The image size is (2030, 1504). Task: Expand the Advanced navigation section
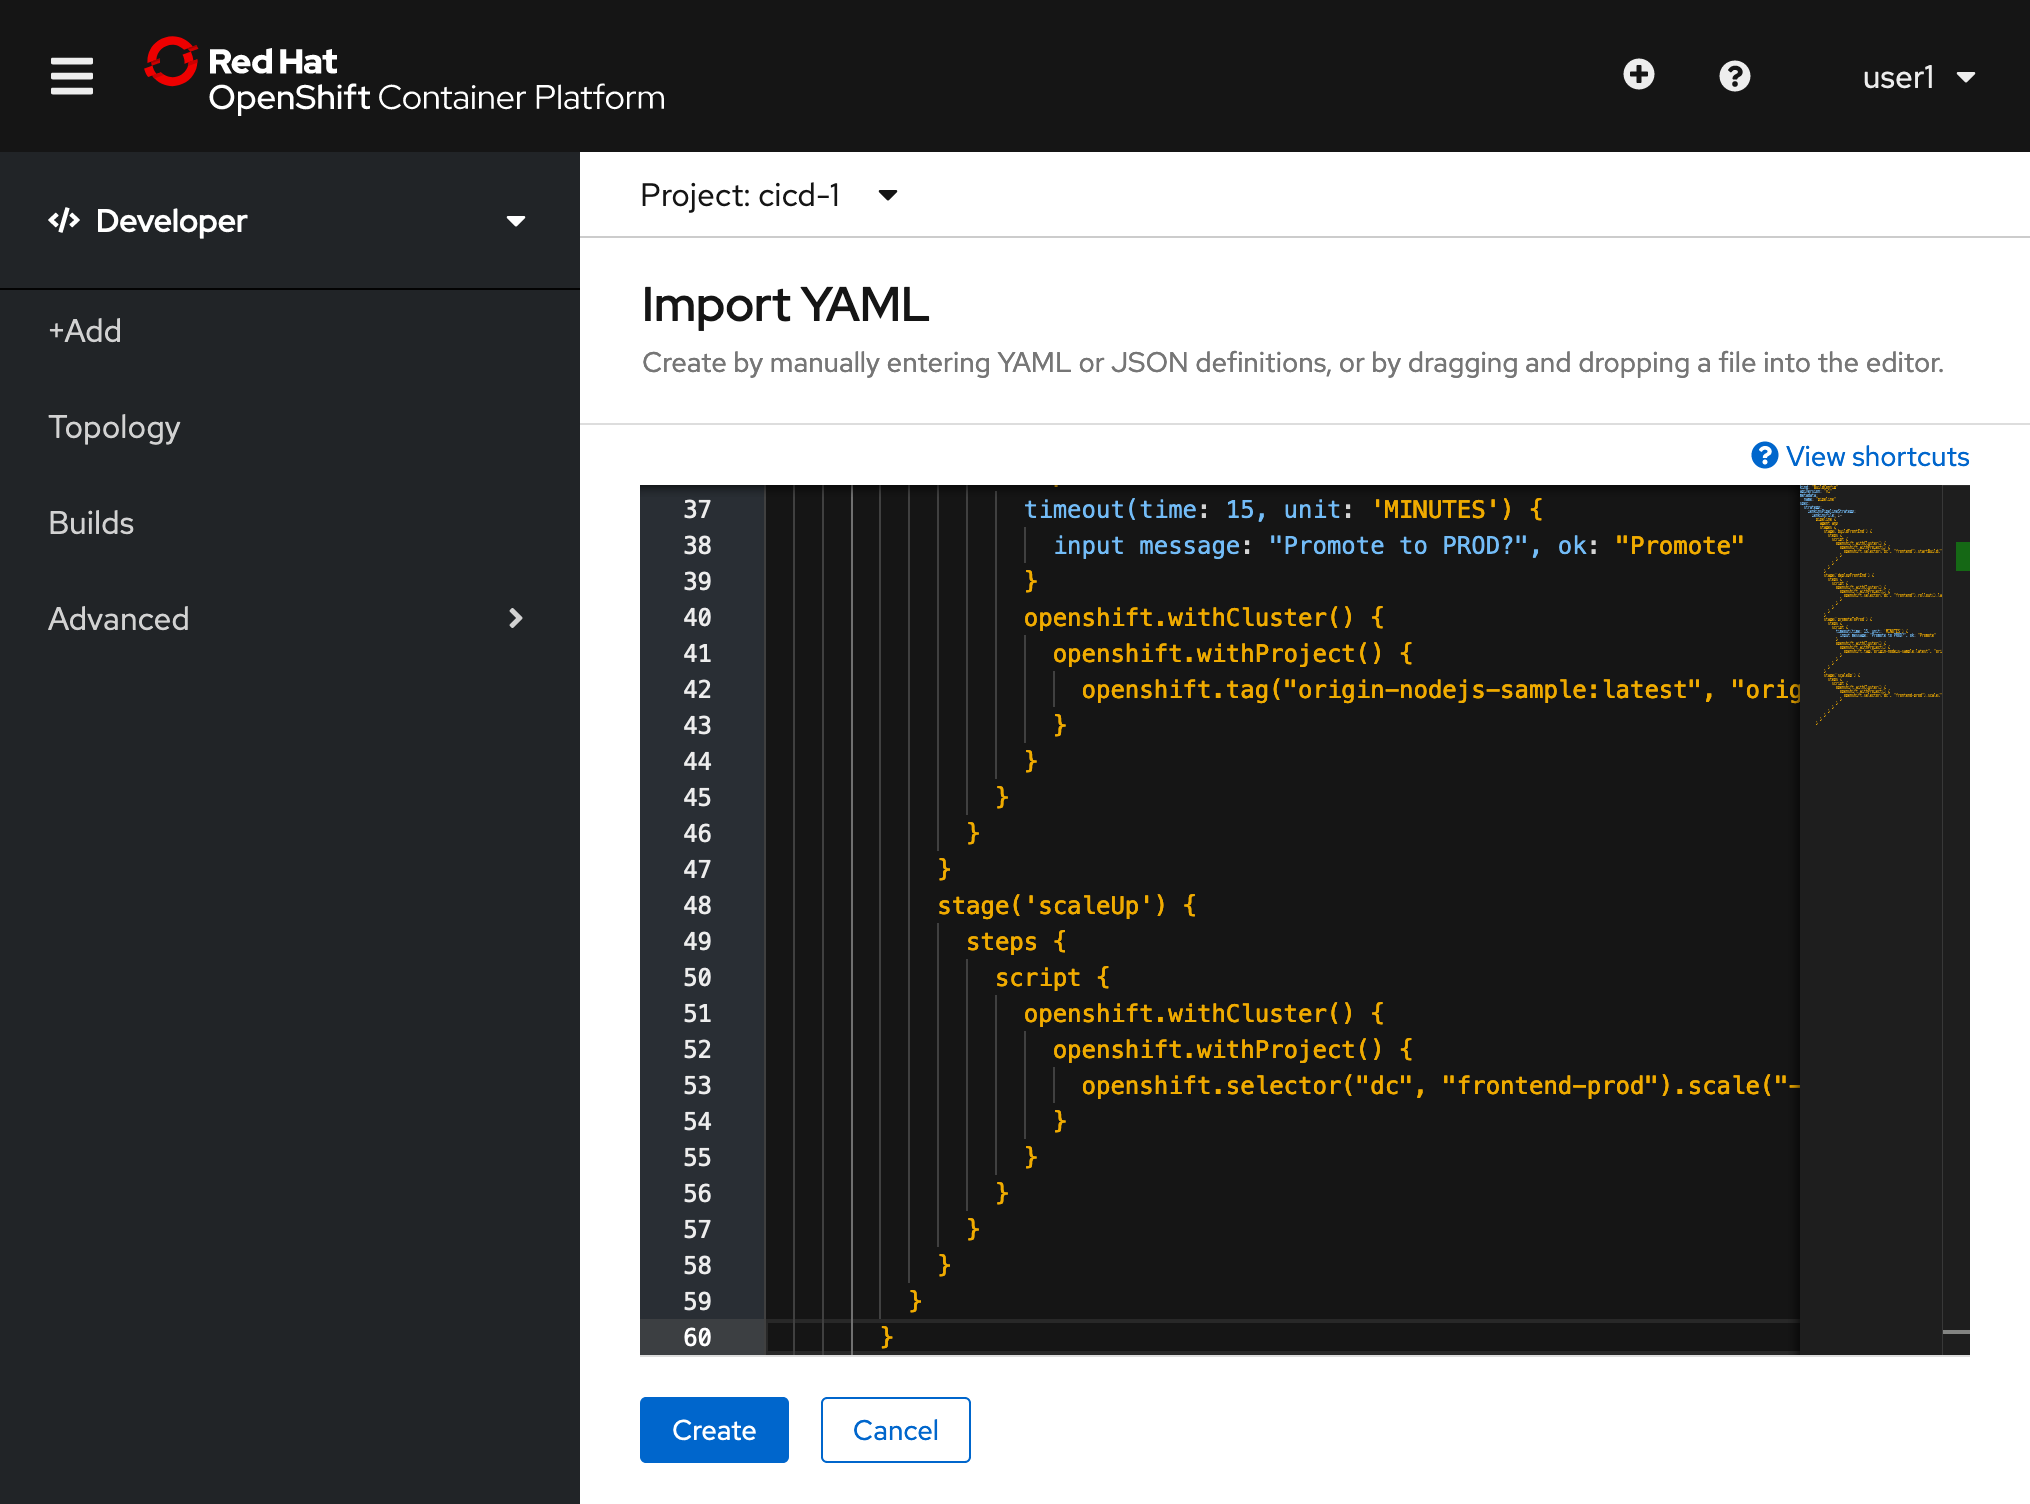coord(288,619)
